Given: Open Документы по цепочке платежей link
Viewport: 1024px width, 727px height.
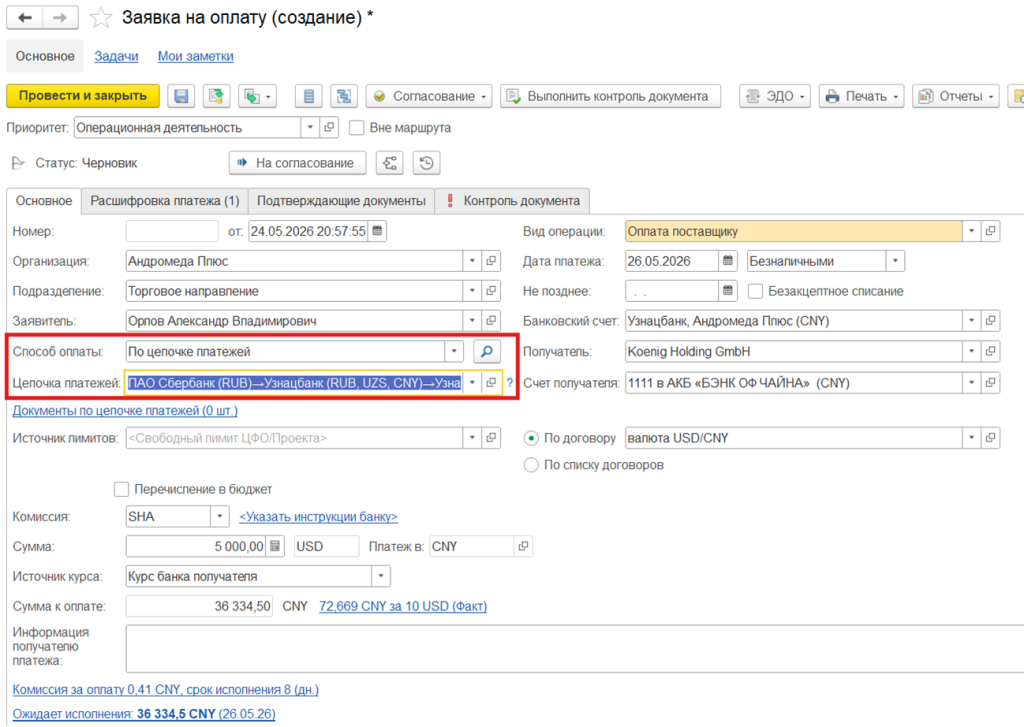Looking at the screenshot, I should [125, 411].
